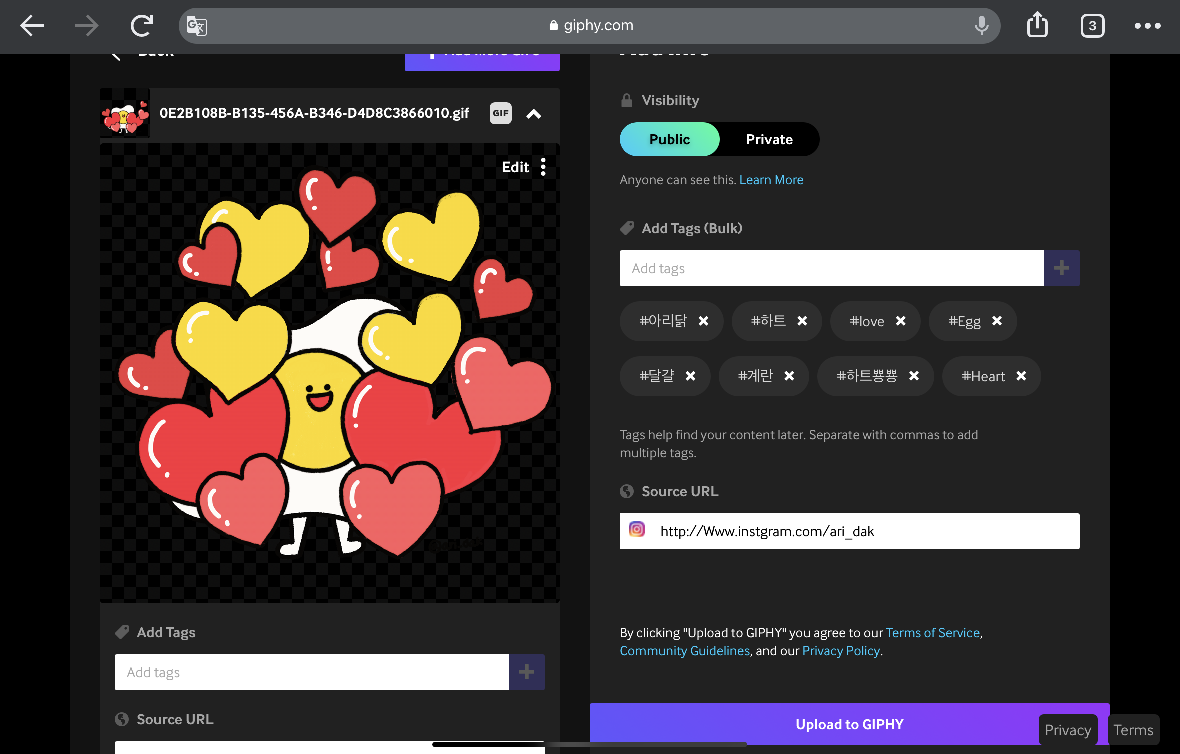Open the Learn More visibility link
Screen dimensions: 1180x754
click(771, 180)
